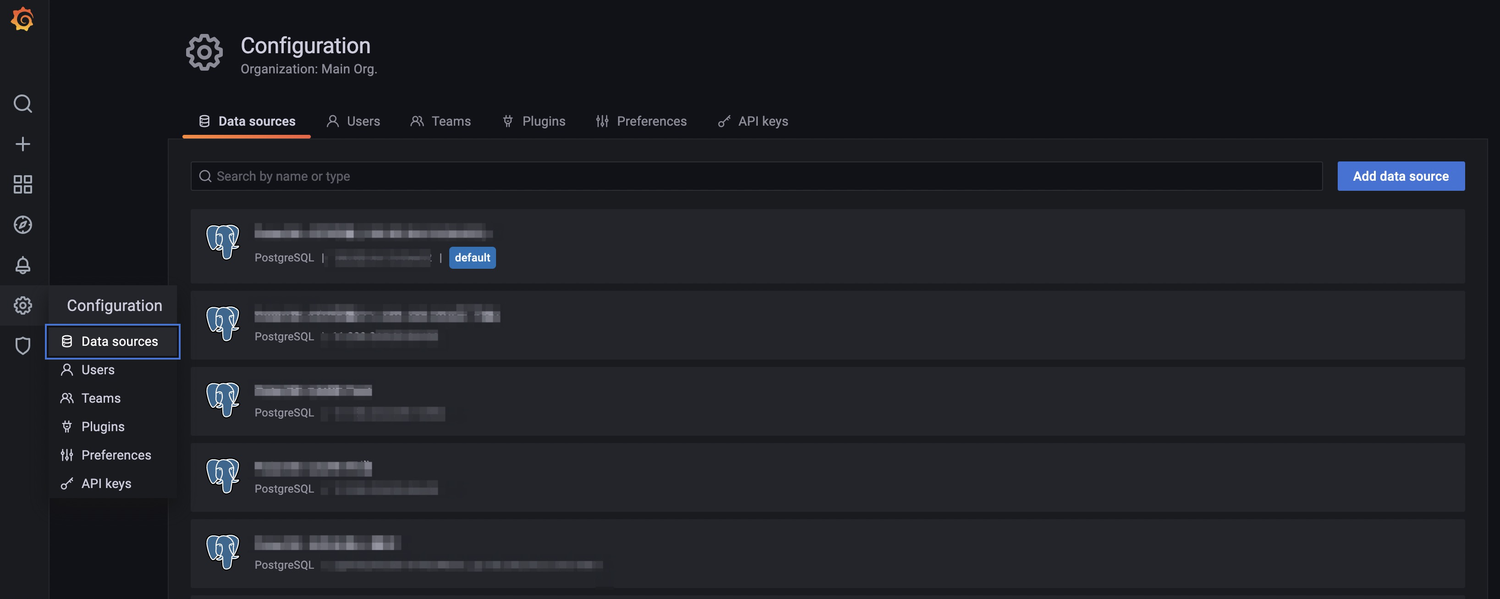Switch to the Data sources tab
This screenshot has height=599, width=1500.
pos(247,121)
